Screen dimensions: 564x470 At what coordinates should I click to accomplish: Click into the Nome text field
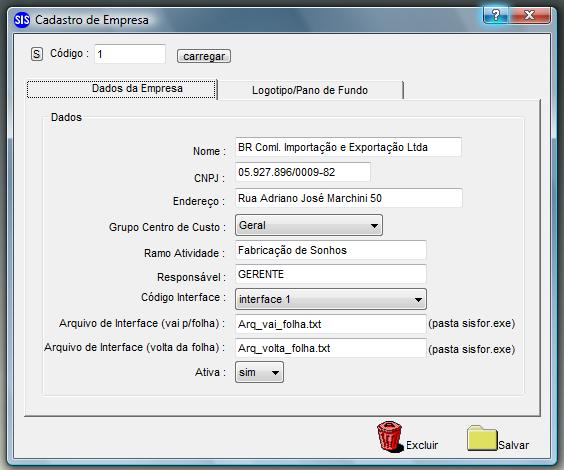pos(348,147)
